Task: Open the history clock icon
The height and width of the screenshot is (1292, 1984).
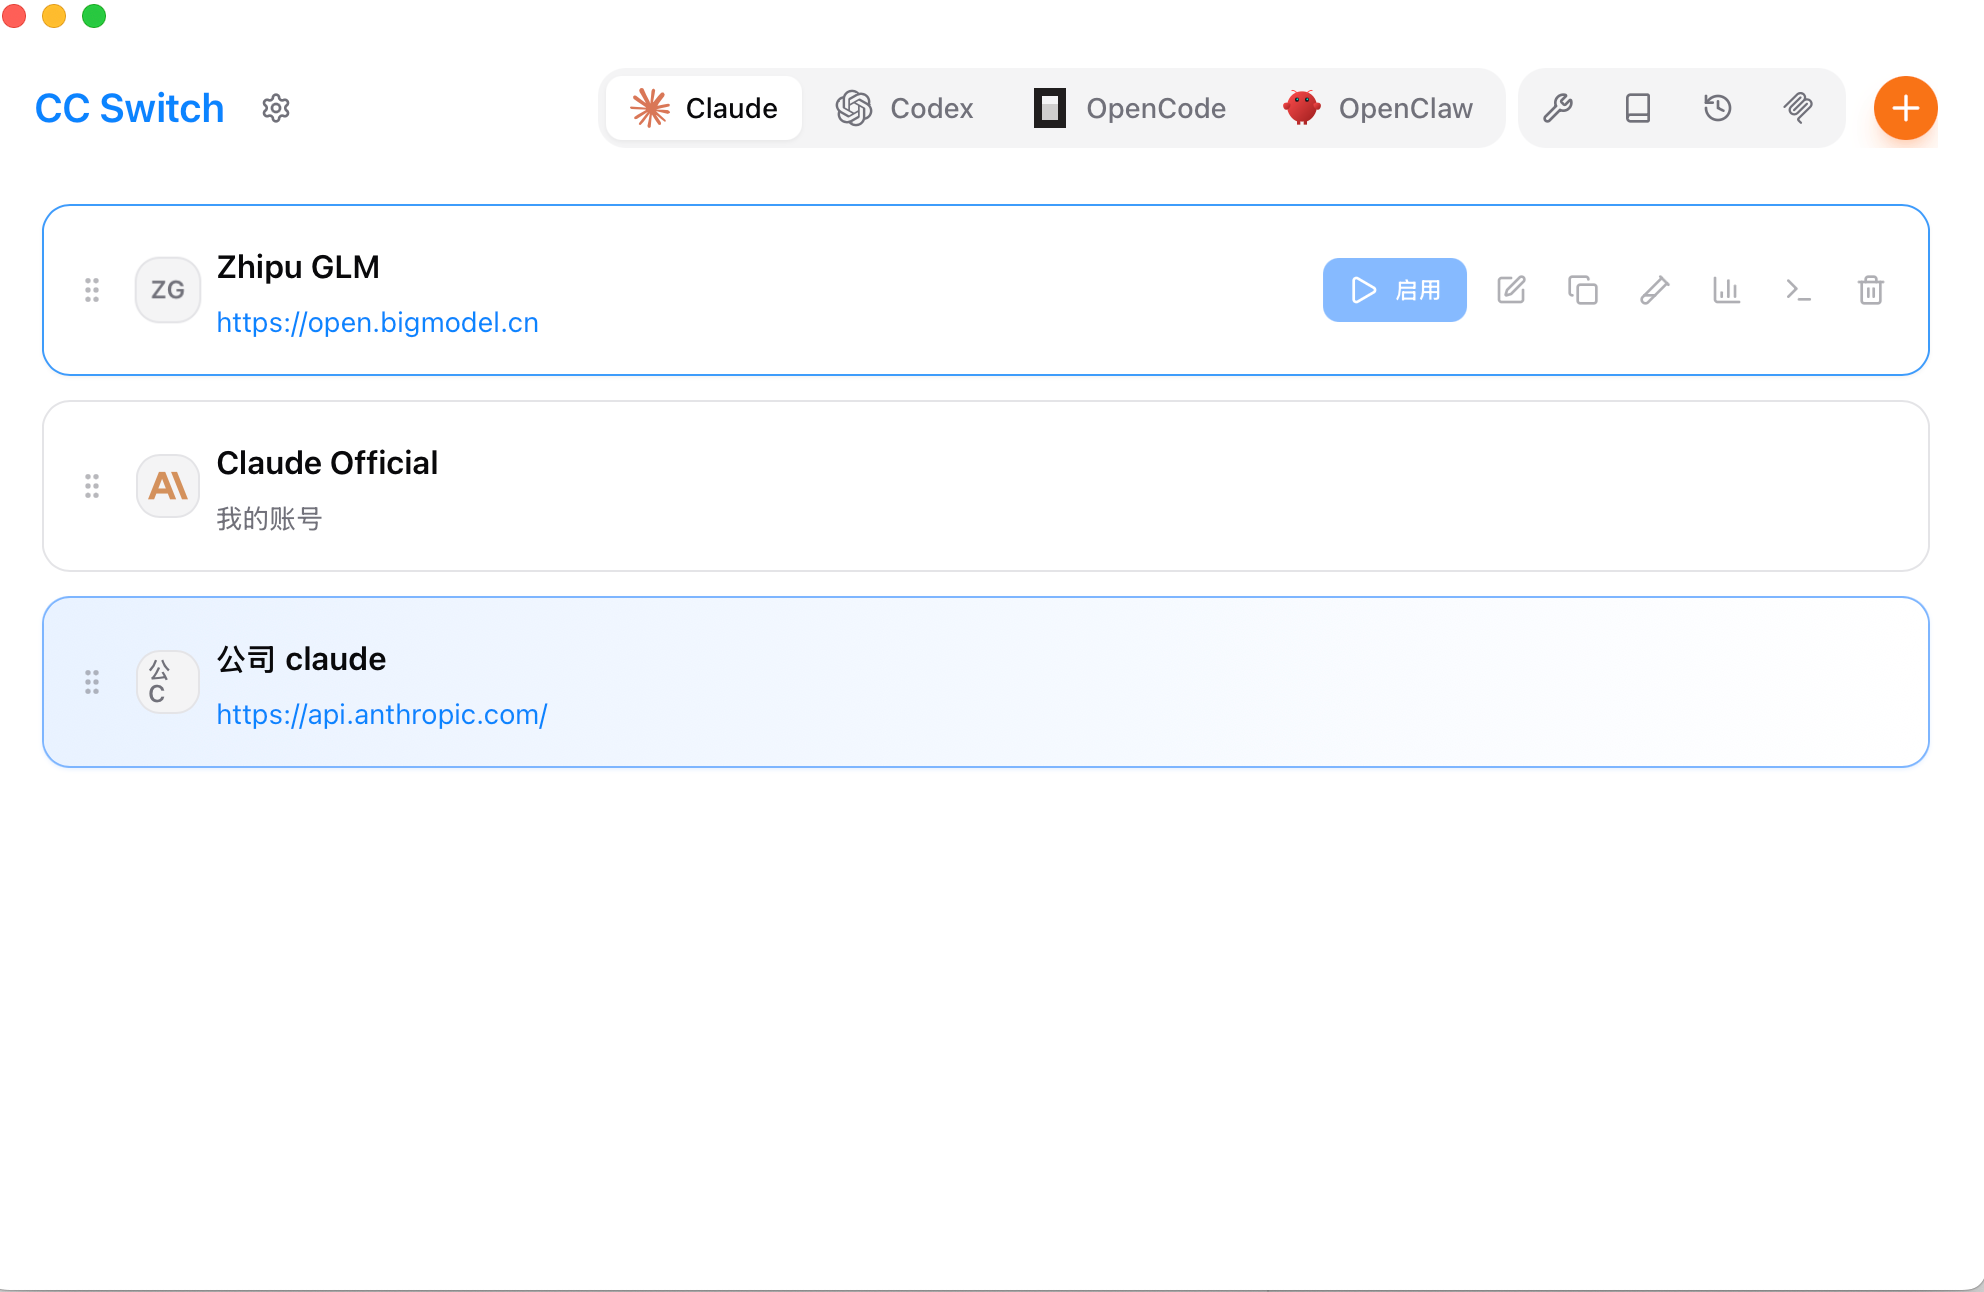Action: tap(1718, 108)
